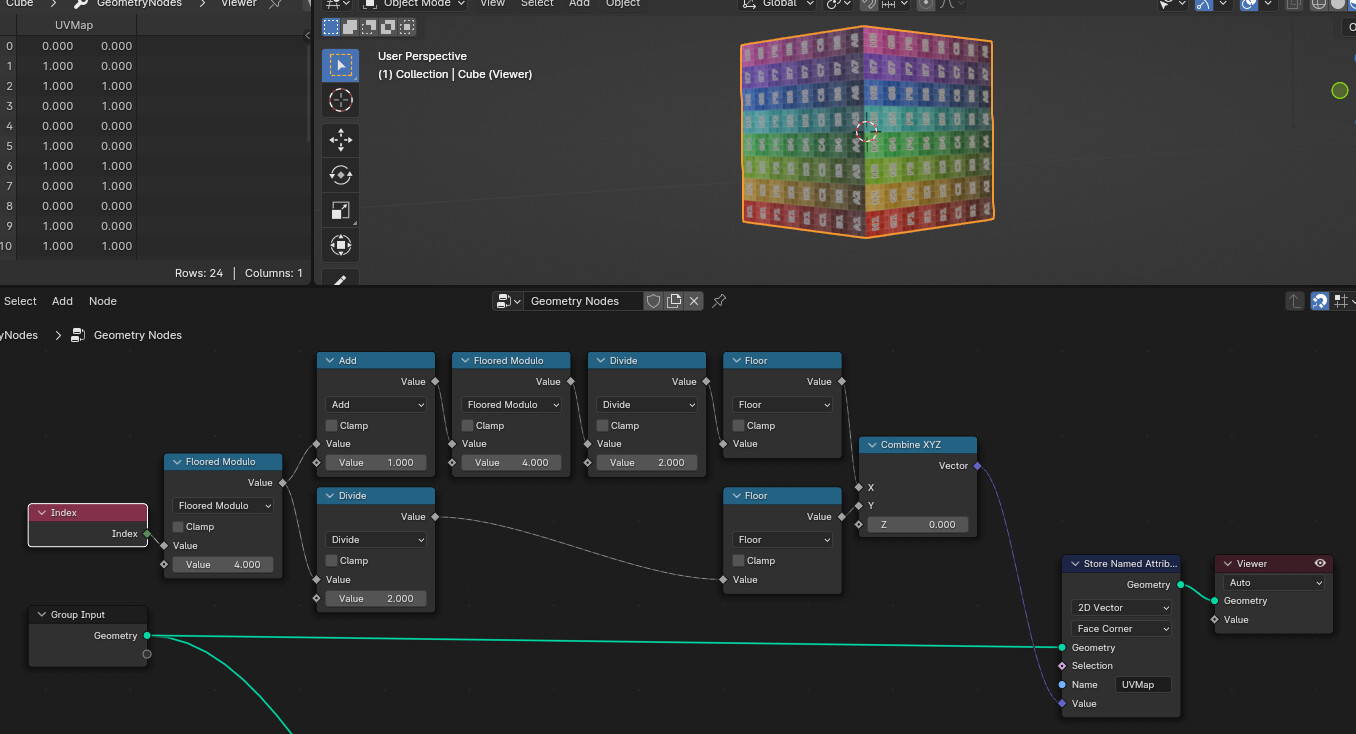Screen dimensions: 1356x734
Task: Open top Divide node operation dropdown
Action: pyautogui.click(x=647, y=405)
